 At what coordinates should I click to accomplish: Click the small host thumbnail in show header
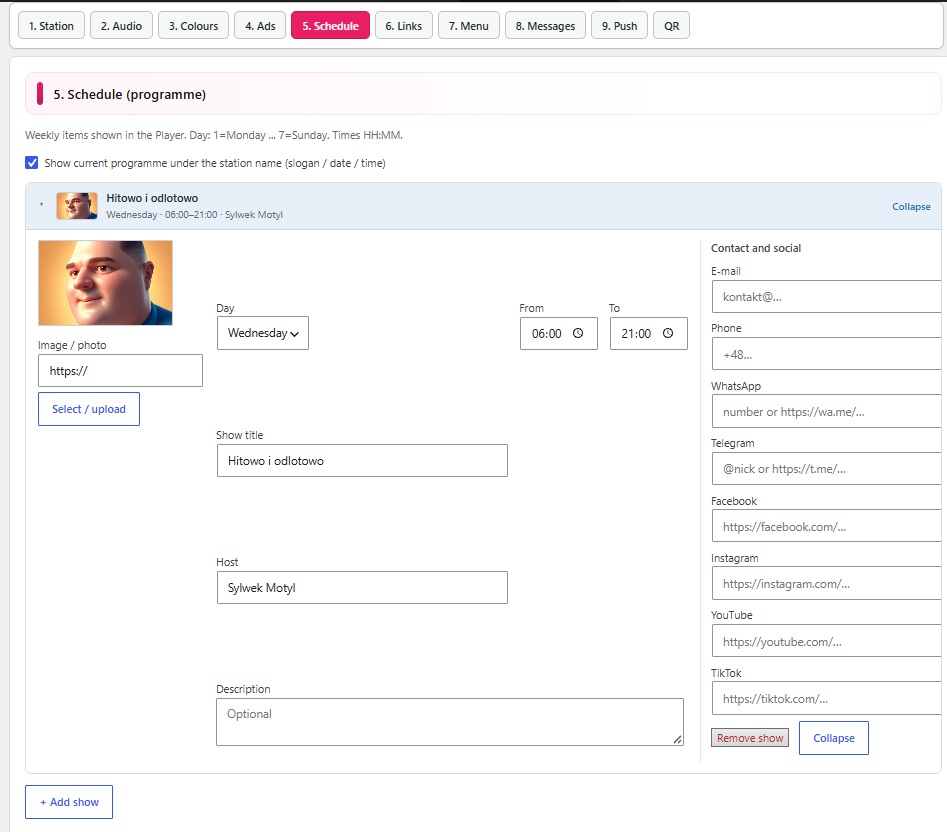click(x=77, y=206)
